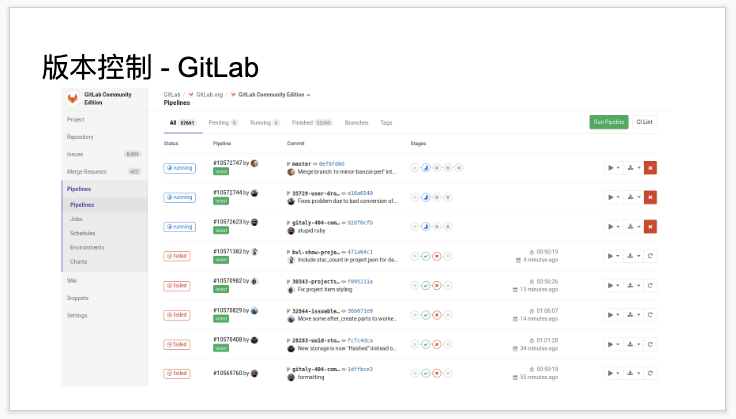Click failed status badge of pipeline #10571382

coord(177,256)
